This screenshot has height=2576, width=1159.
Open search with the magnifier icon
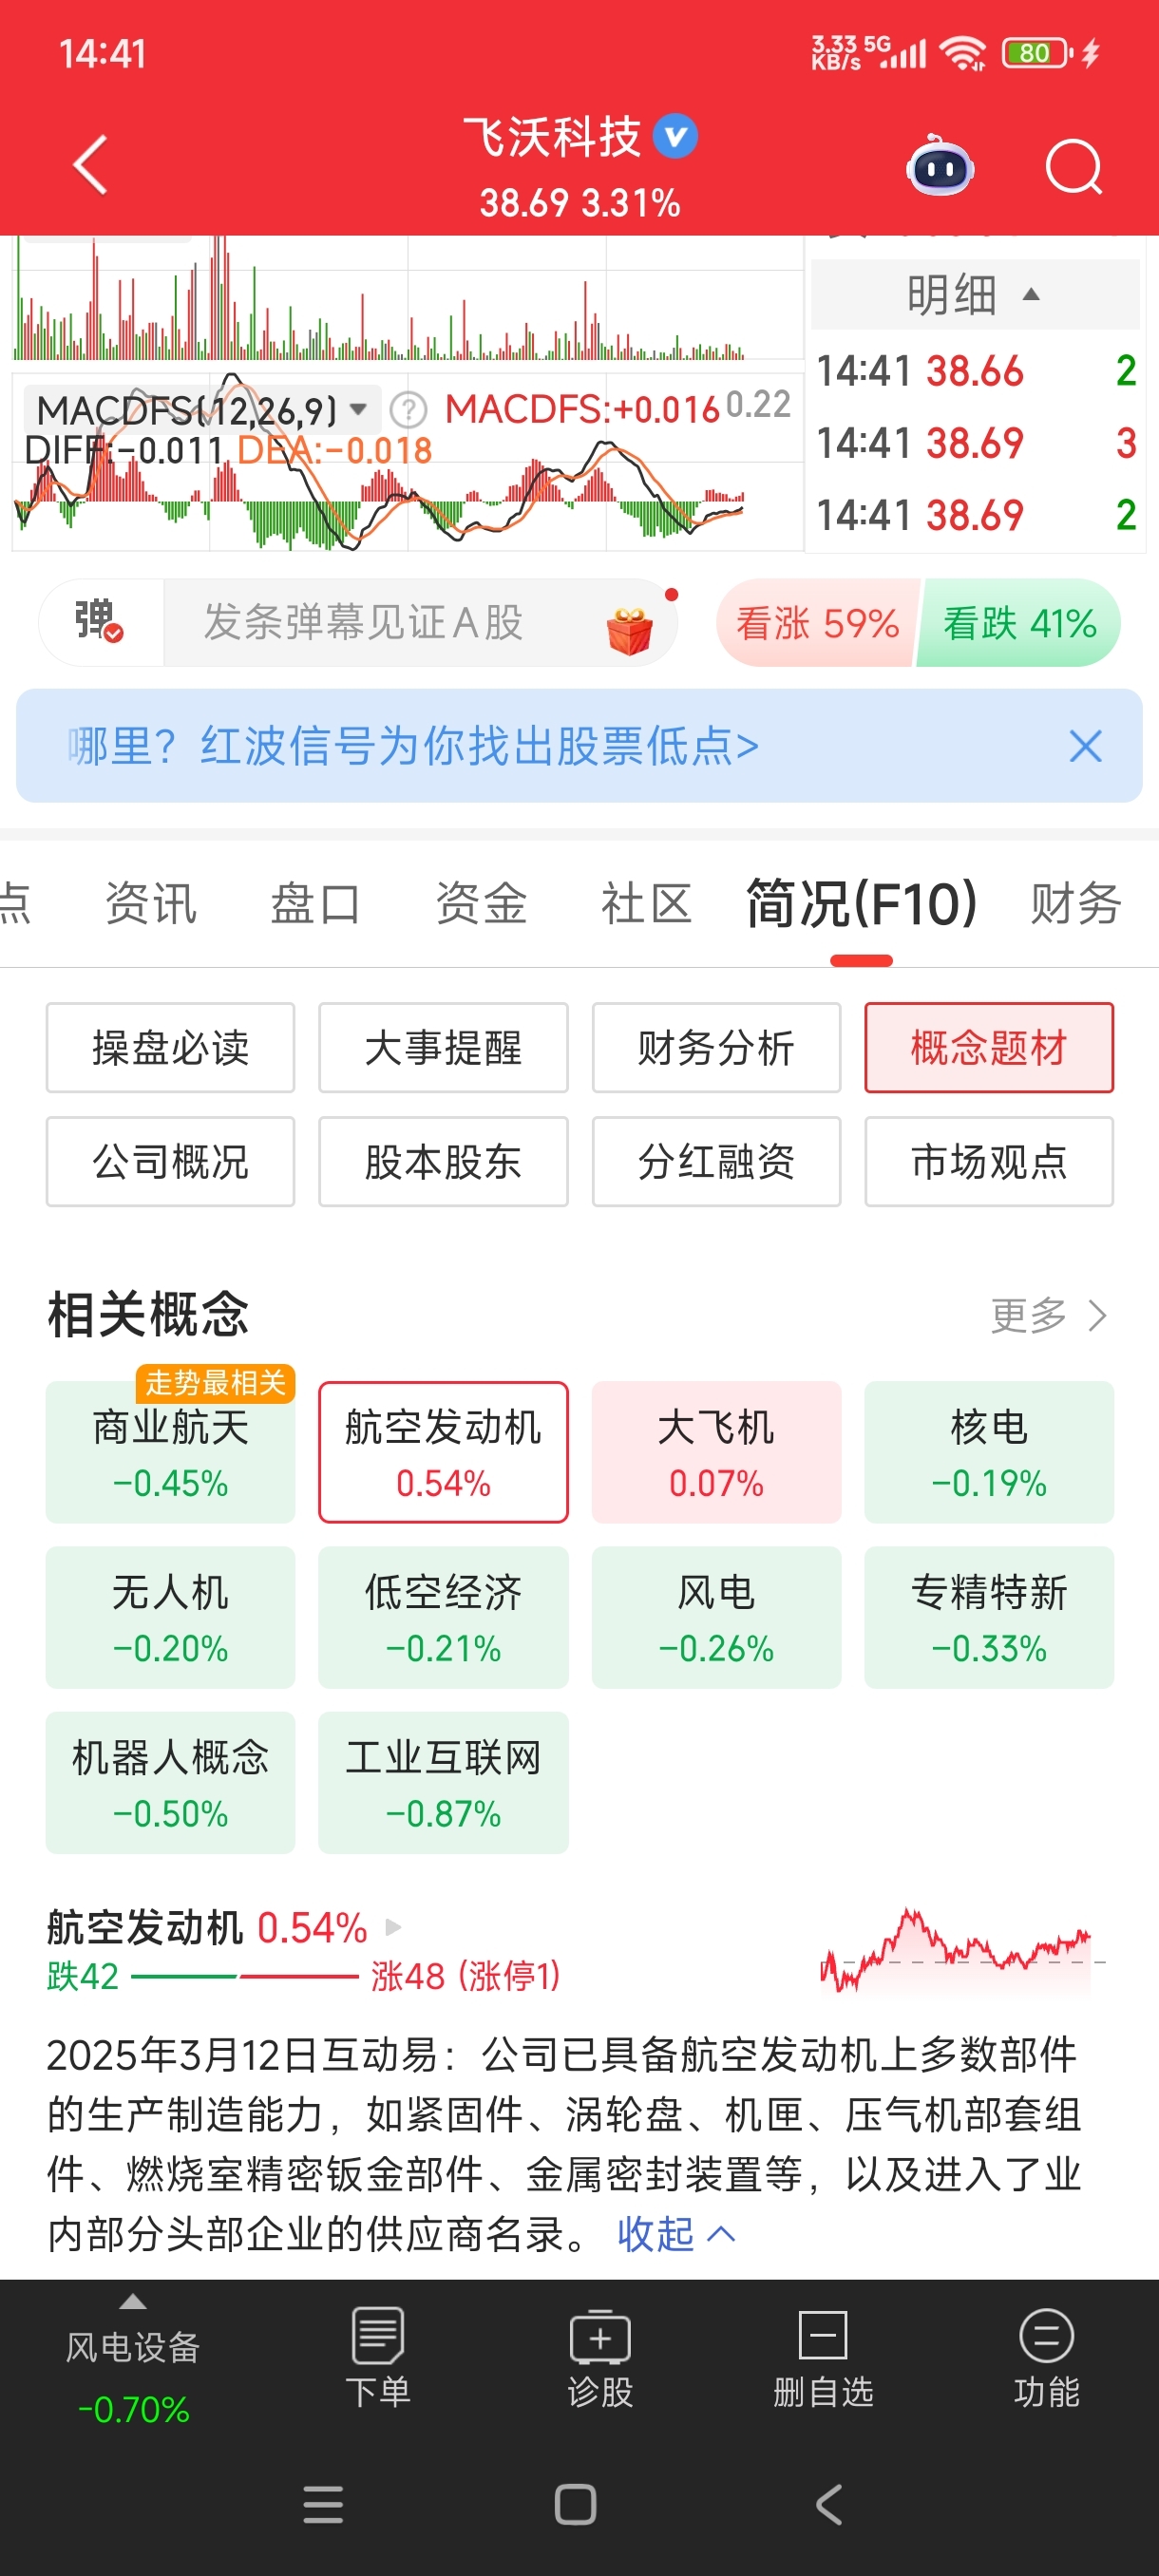(x=1074, y=166)
